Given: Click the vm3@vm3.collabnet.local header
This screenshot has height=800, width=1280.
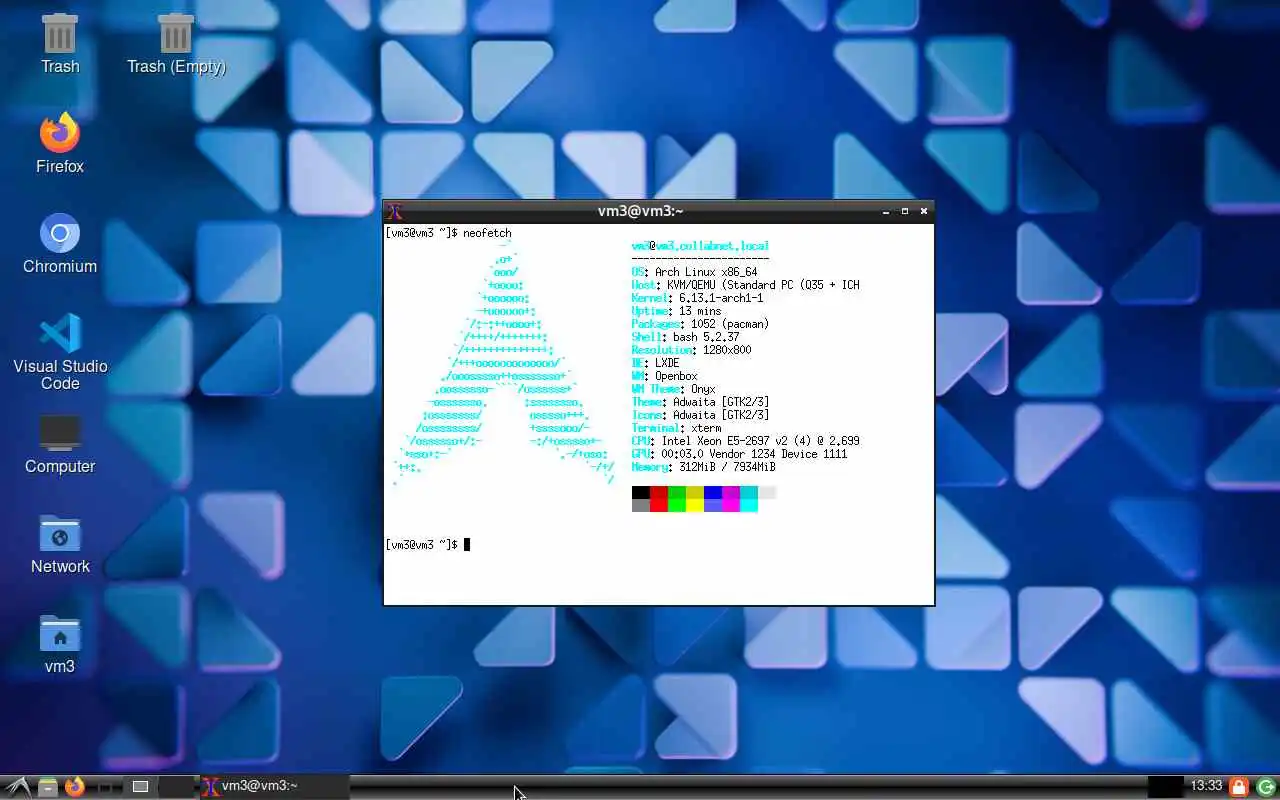Looking at the screenshot, I should click(700, 246).
